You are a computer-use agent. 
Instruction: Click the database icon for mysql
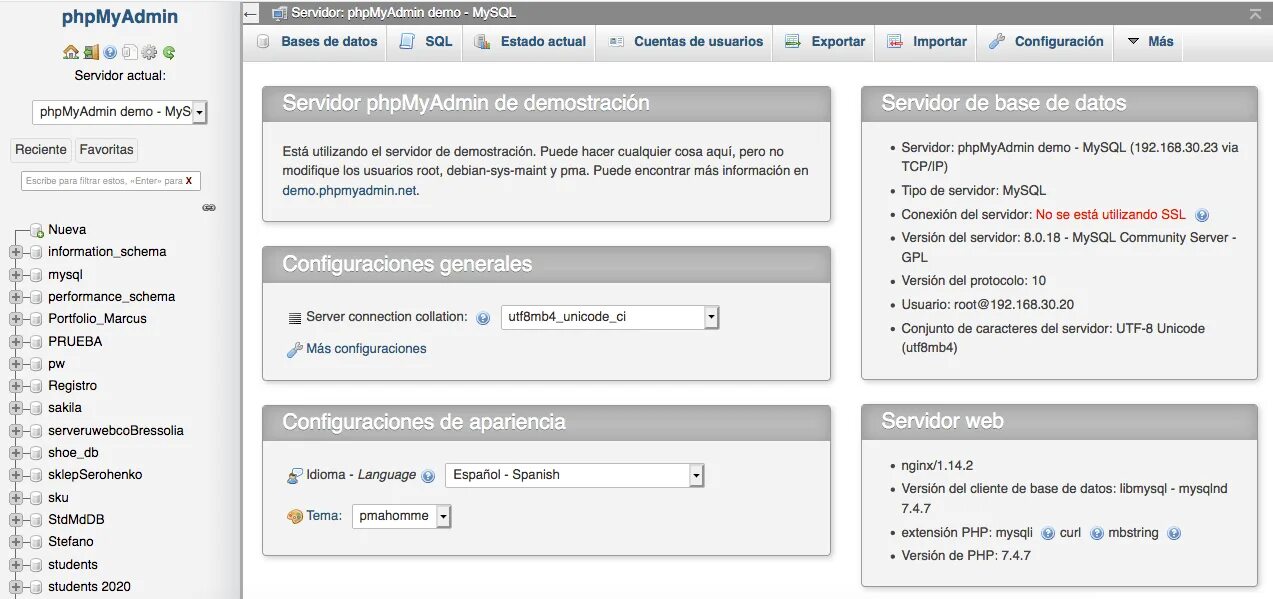[x=36, y=275]
